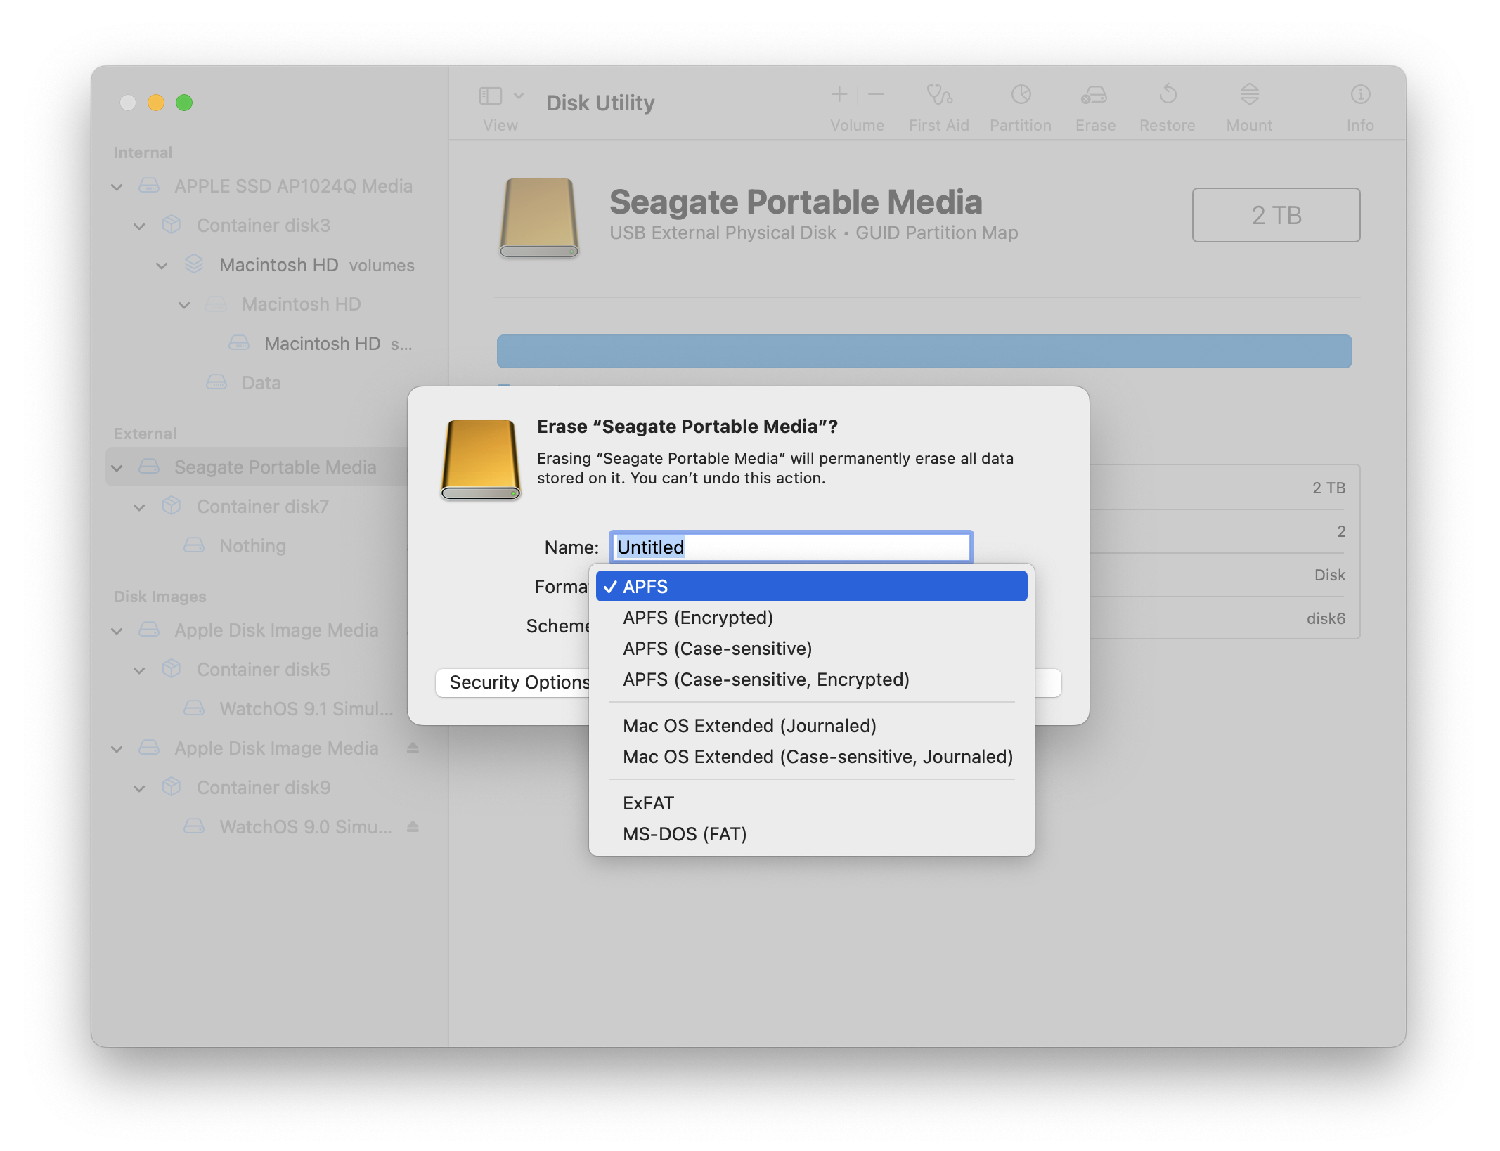Click cube icon beside Container disk5
The image size is (1500, 1151).
172,669
